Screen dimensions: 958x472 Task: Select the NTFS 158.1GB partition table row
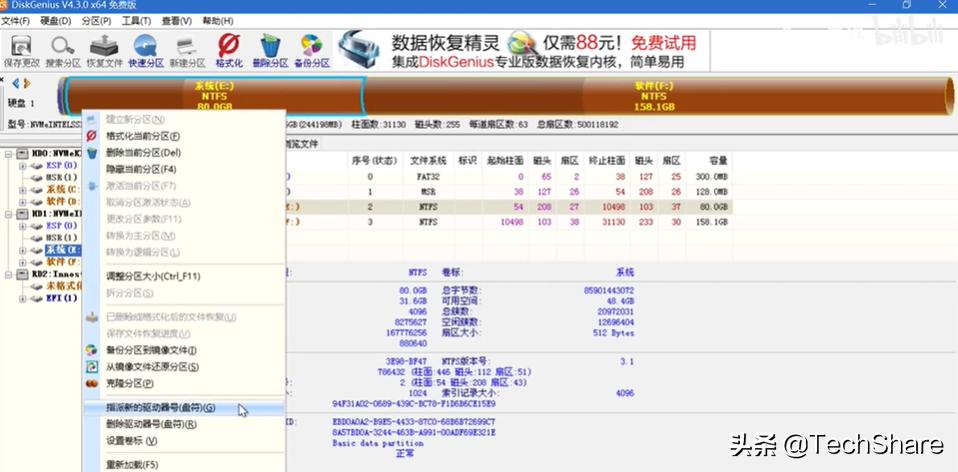click(508, 222)
